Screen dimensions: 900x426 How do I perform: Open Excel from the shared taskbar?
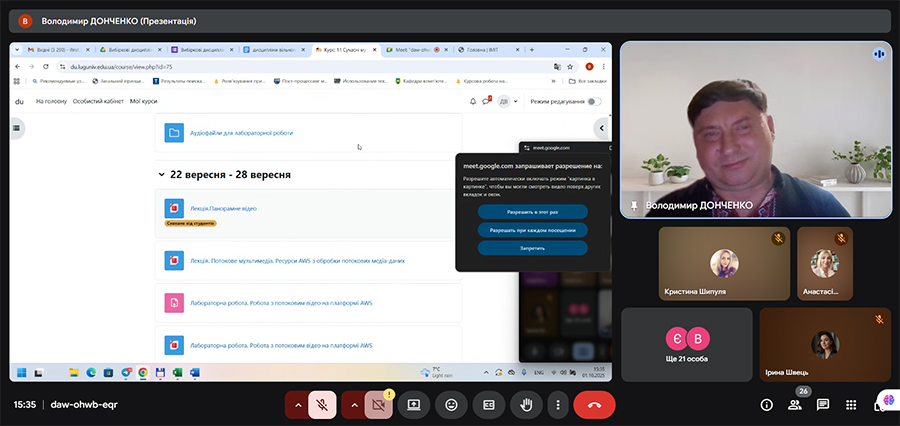177,373
